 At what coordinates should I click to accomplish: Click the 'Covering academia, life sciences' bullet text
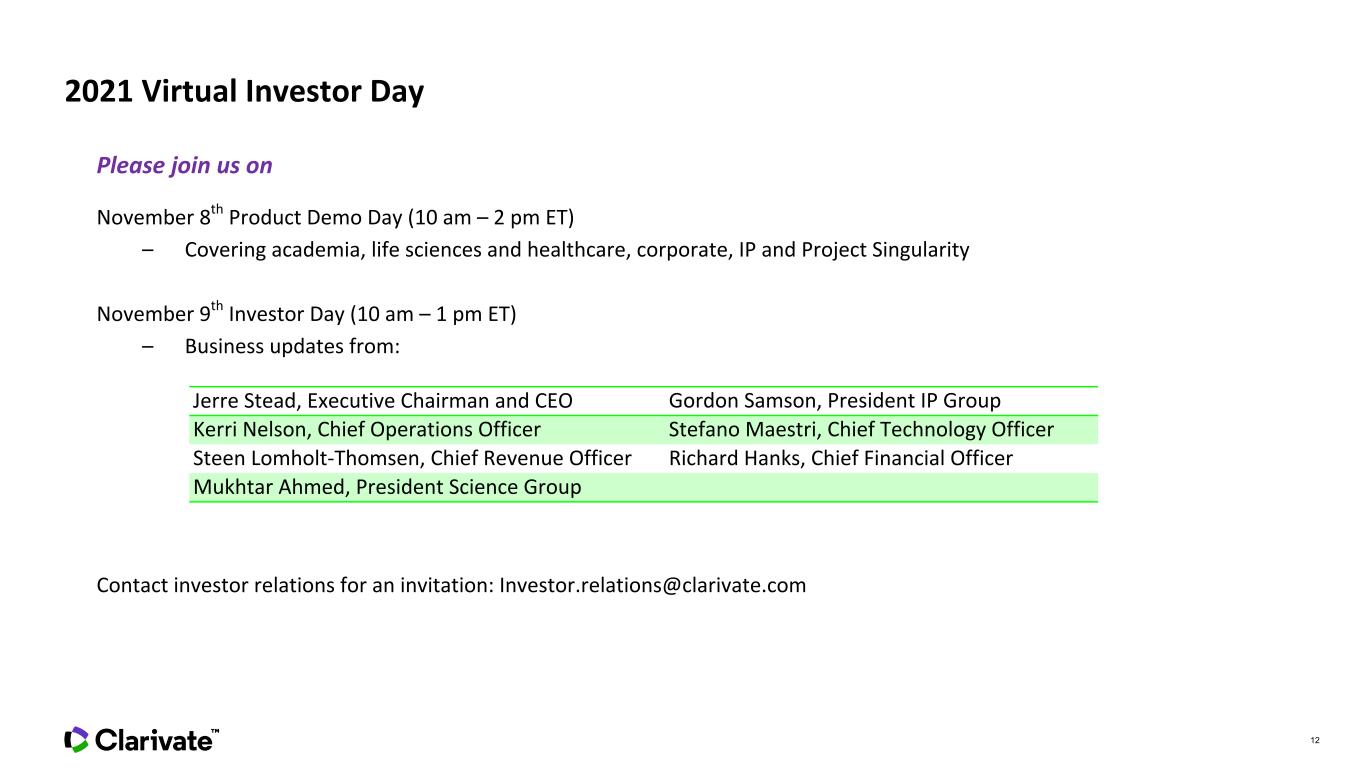click(577, 250)
